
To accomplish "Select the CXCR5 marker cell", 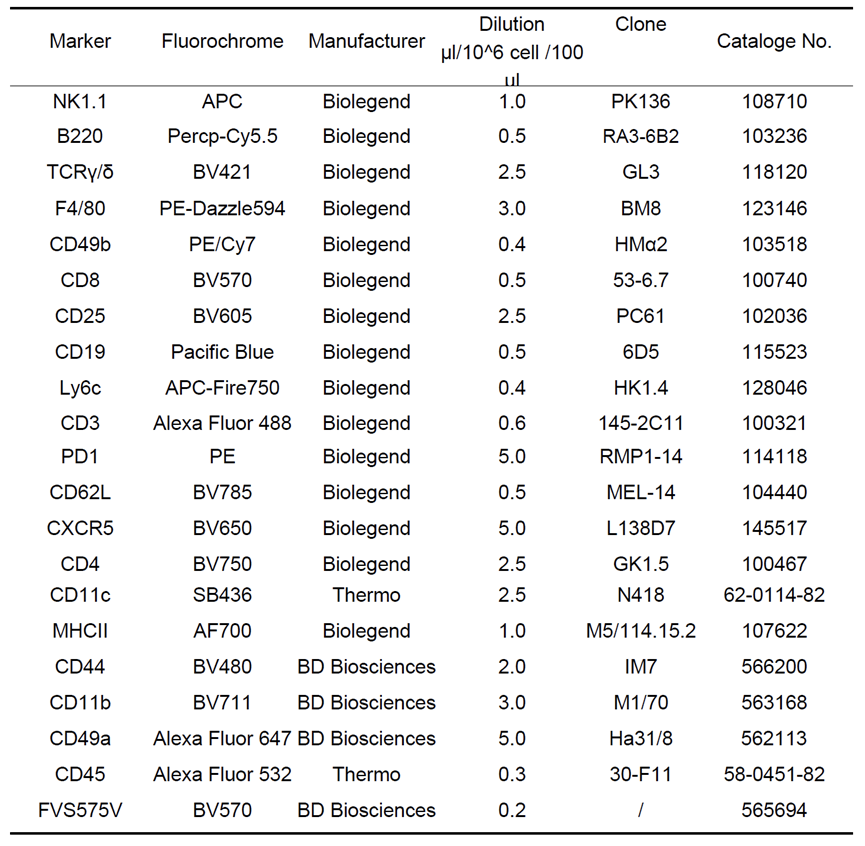I will (x=80, y=529).
